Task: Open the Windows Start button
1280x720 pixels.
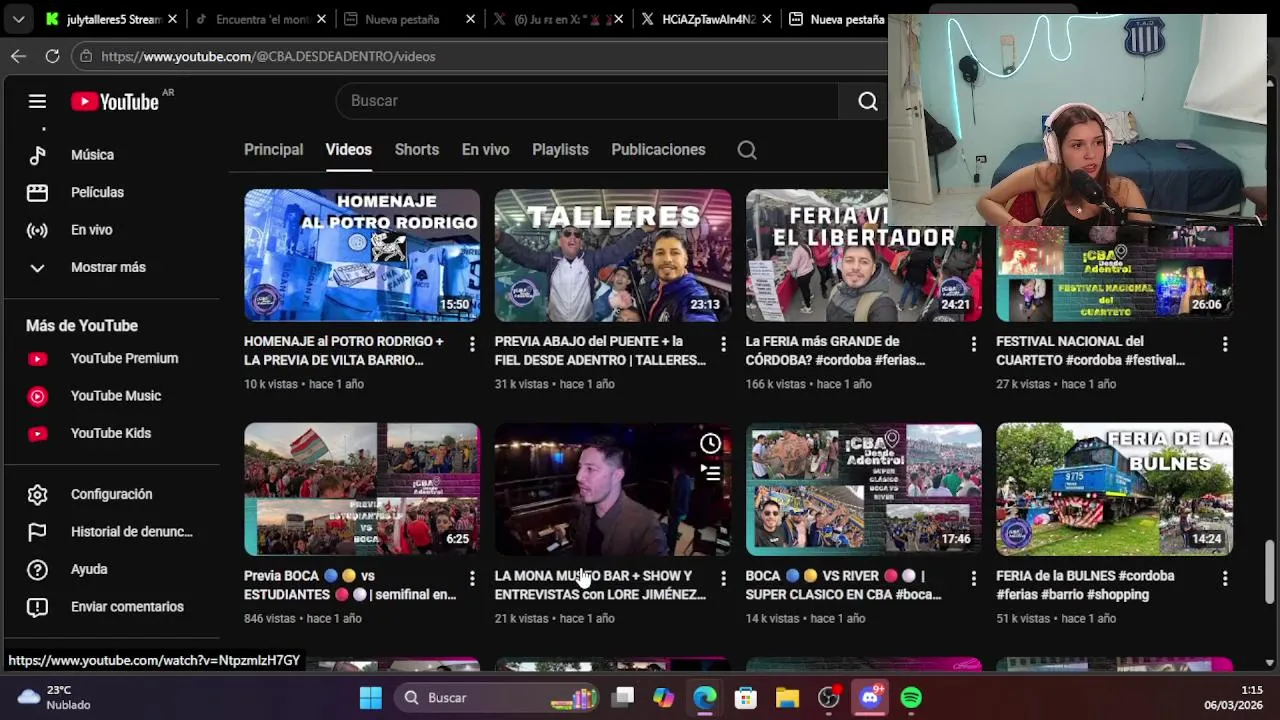Action: click(371, 698)
